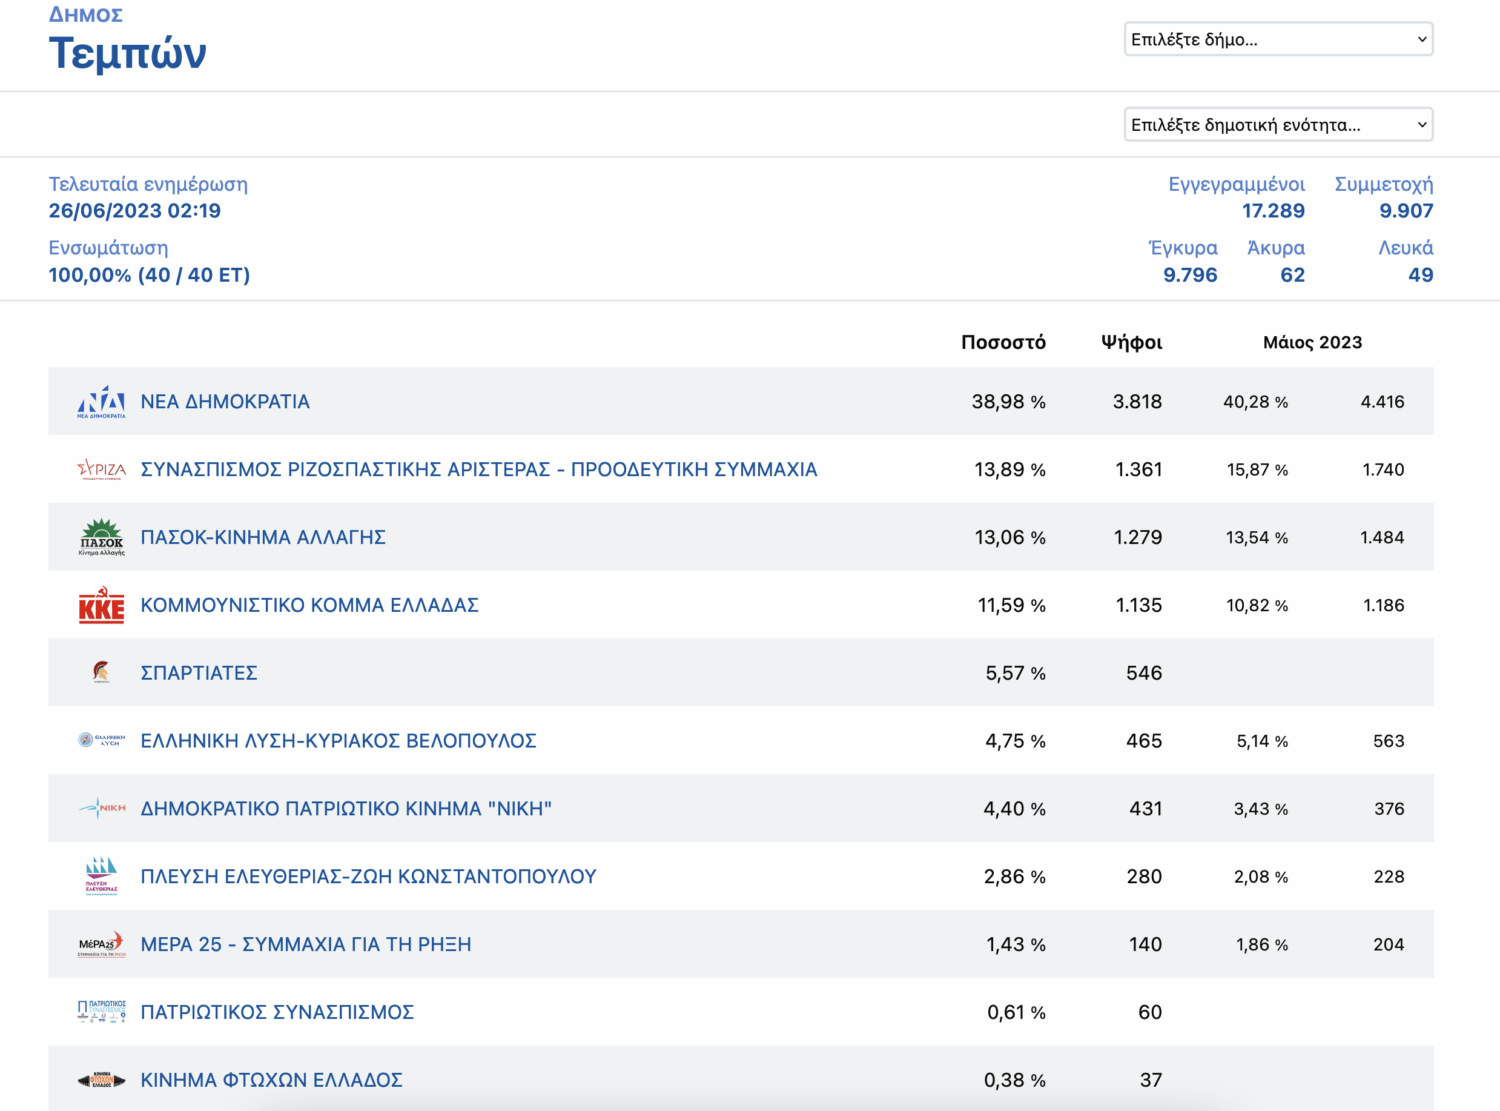
Task: Open the 'Επιλέξτε δήμο...' dropdown
Action: tap(1278, 39)
